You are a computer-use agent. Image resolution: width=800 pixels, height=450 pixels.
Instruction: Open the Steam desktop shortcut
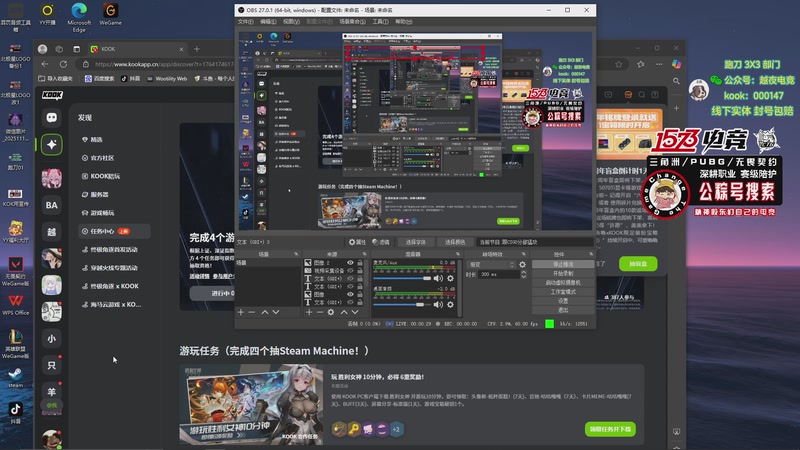click(15, 378)
